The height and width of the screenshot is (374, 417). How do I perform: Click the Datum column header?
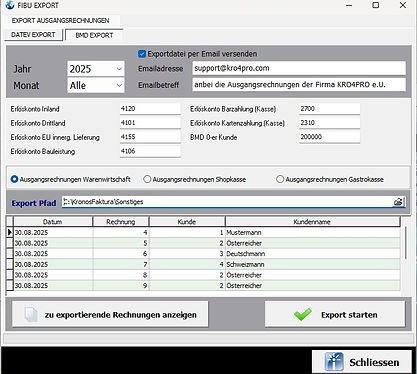53,222
